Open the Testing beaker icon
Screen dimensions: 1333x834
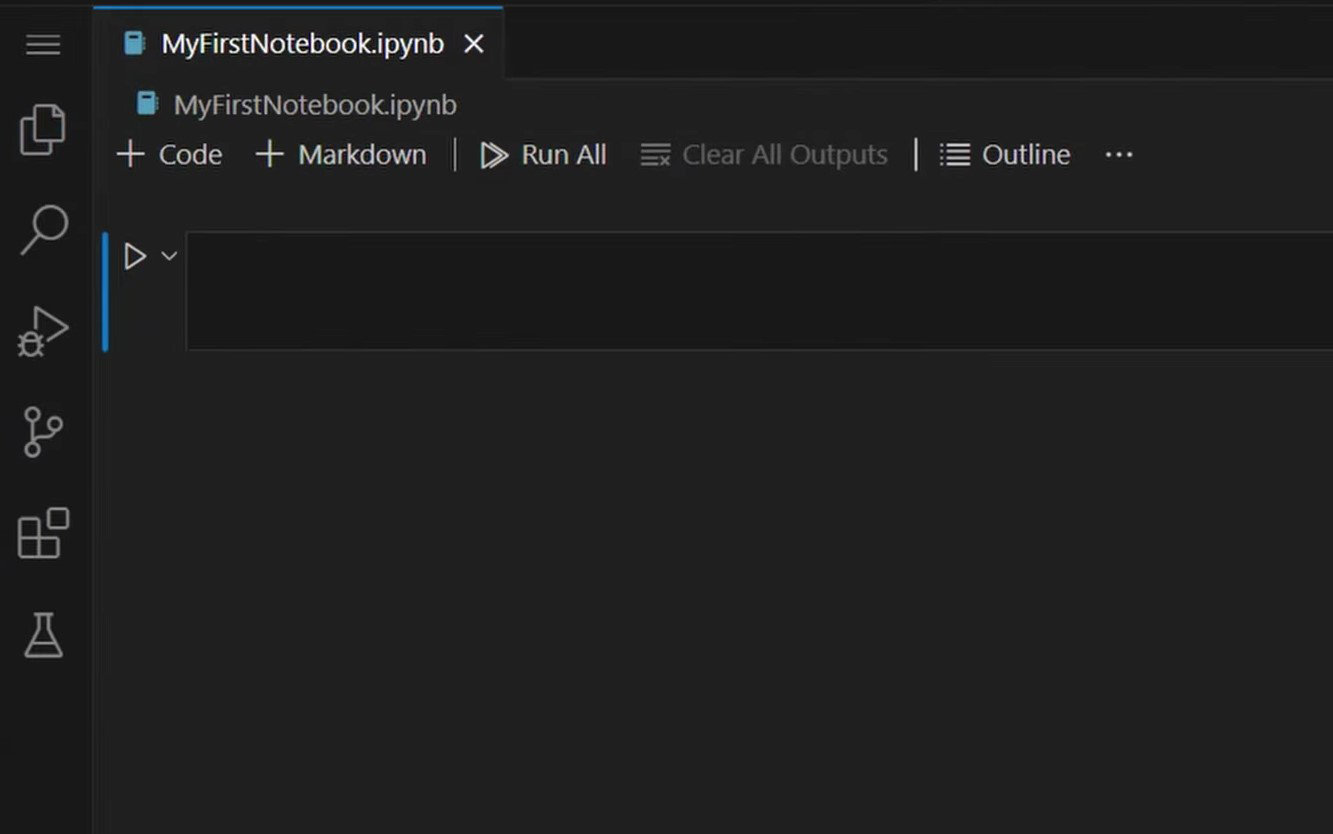pos(42,635)
